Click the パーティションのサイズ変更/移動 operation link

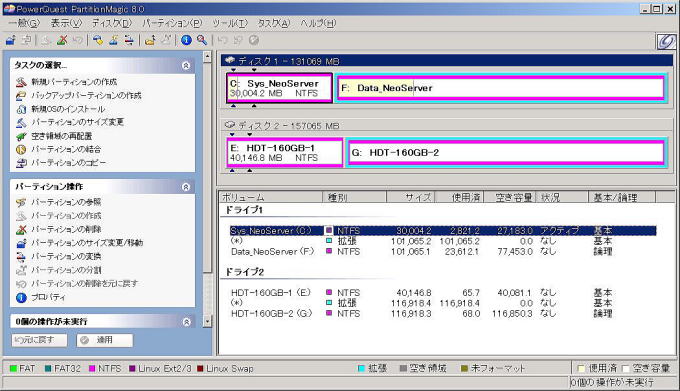click(87, 243)
